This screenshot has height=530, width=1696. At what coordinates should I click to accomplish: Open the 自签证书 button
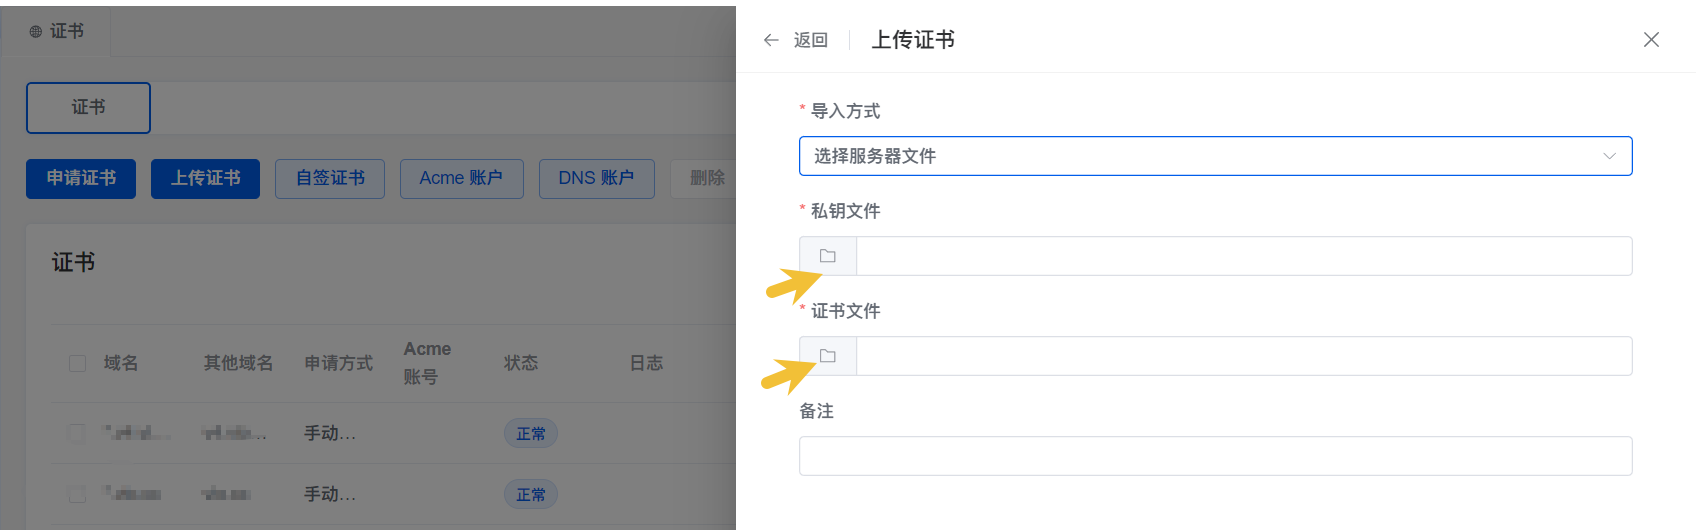click(330, 178)
